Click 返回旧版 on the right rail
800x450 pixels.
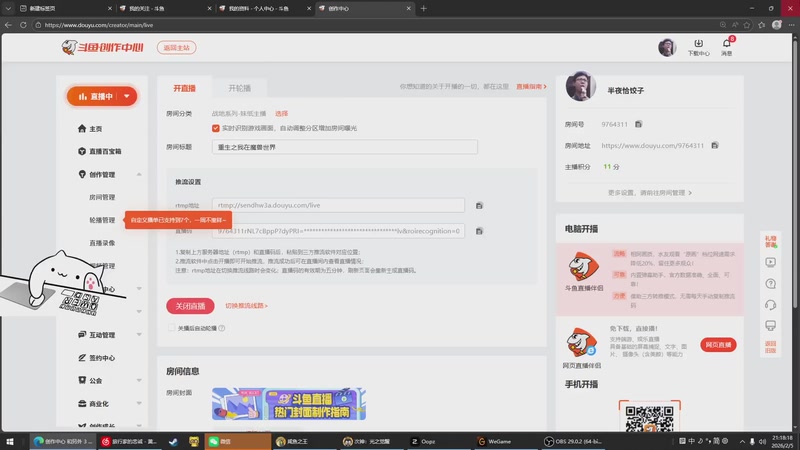770,347
